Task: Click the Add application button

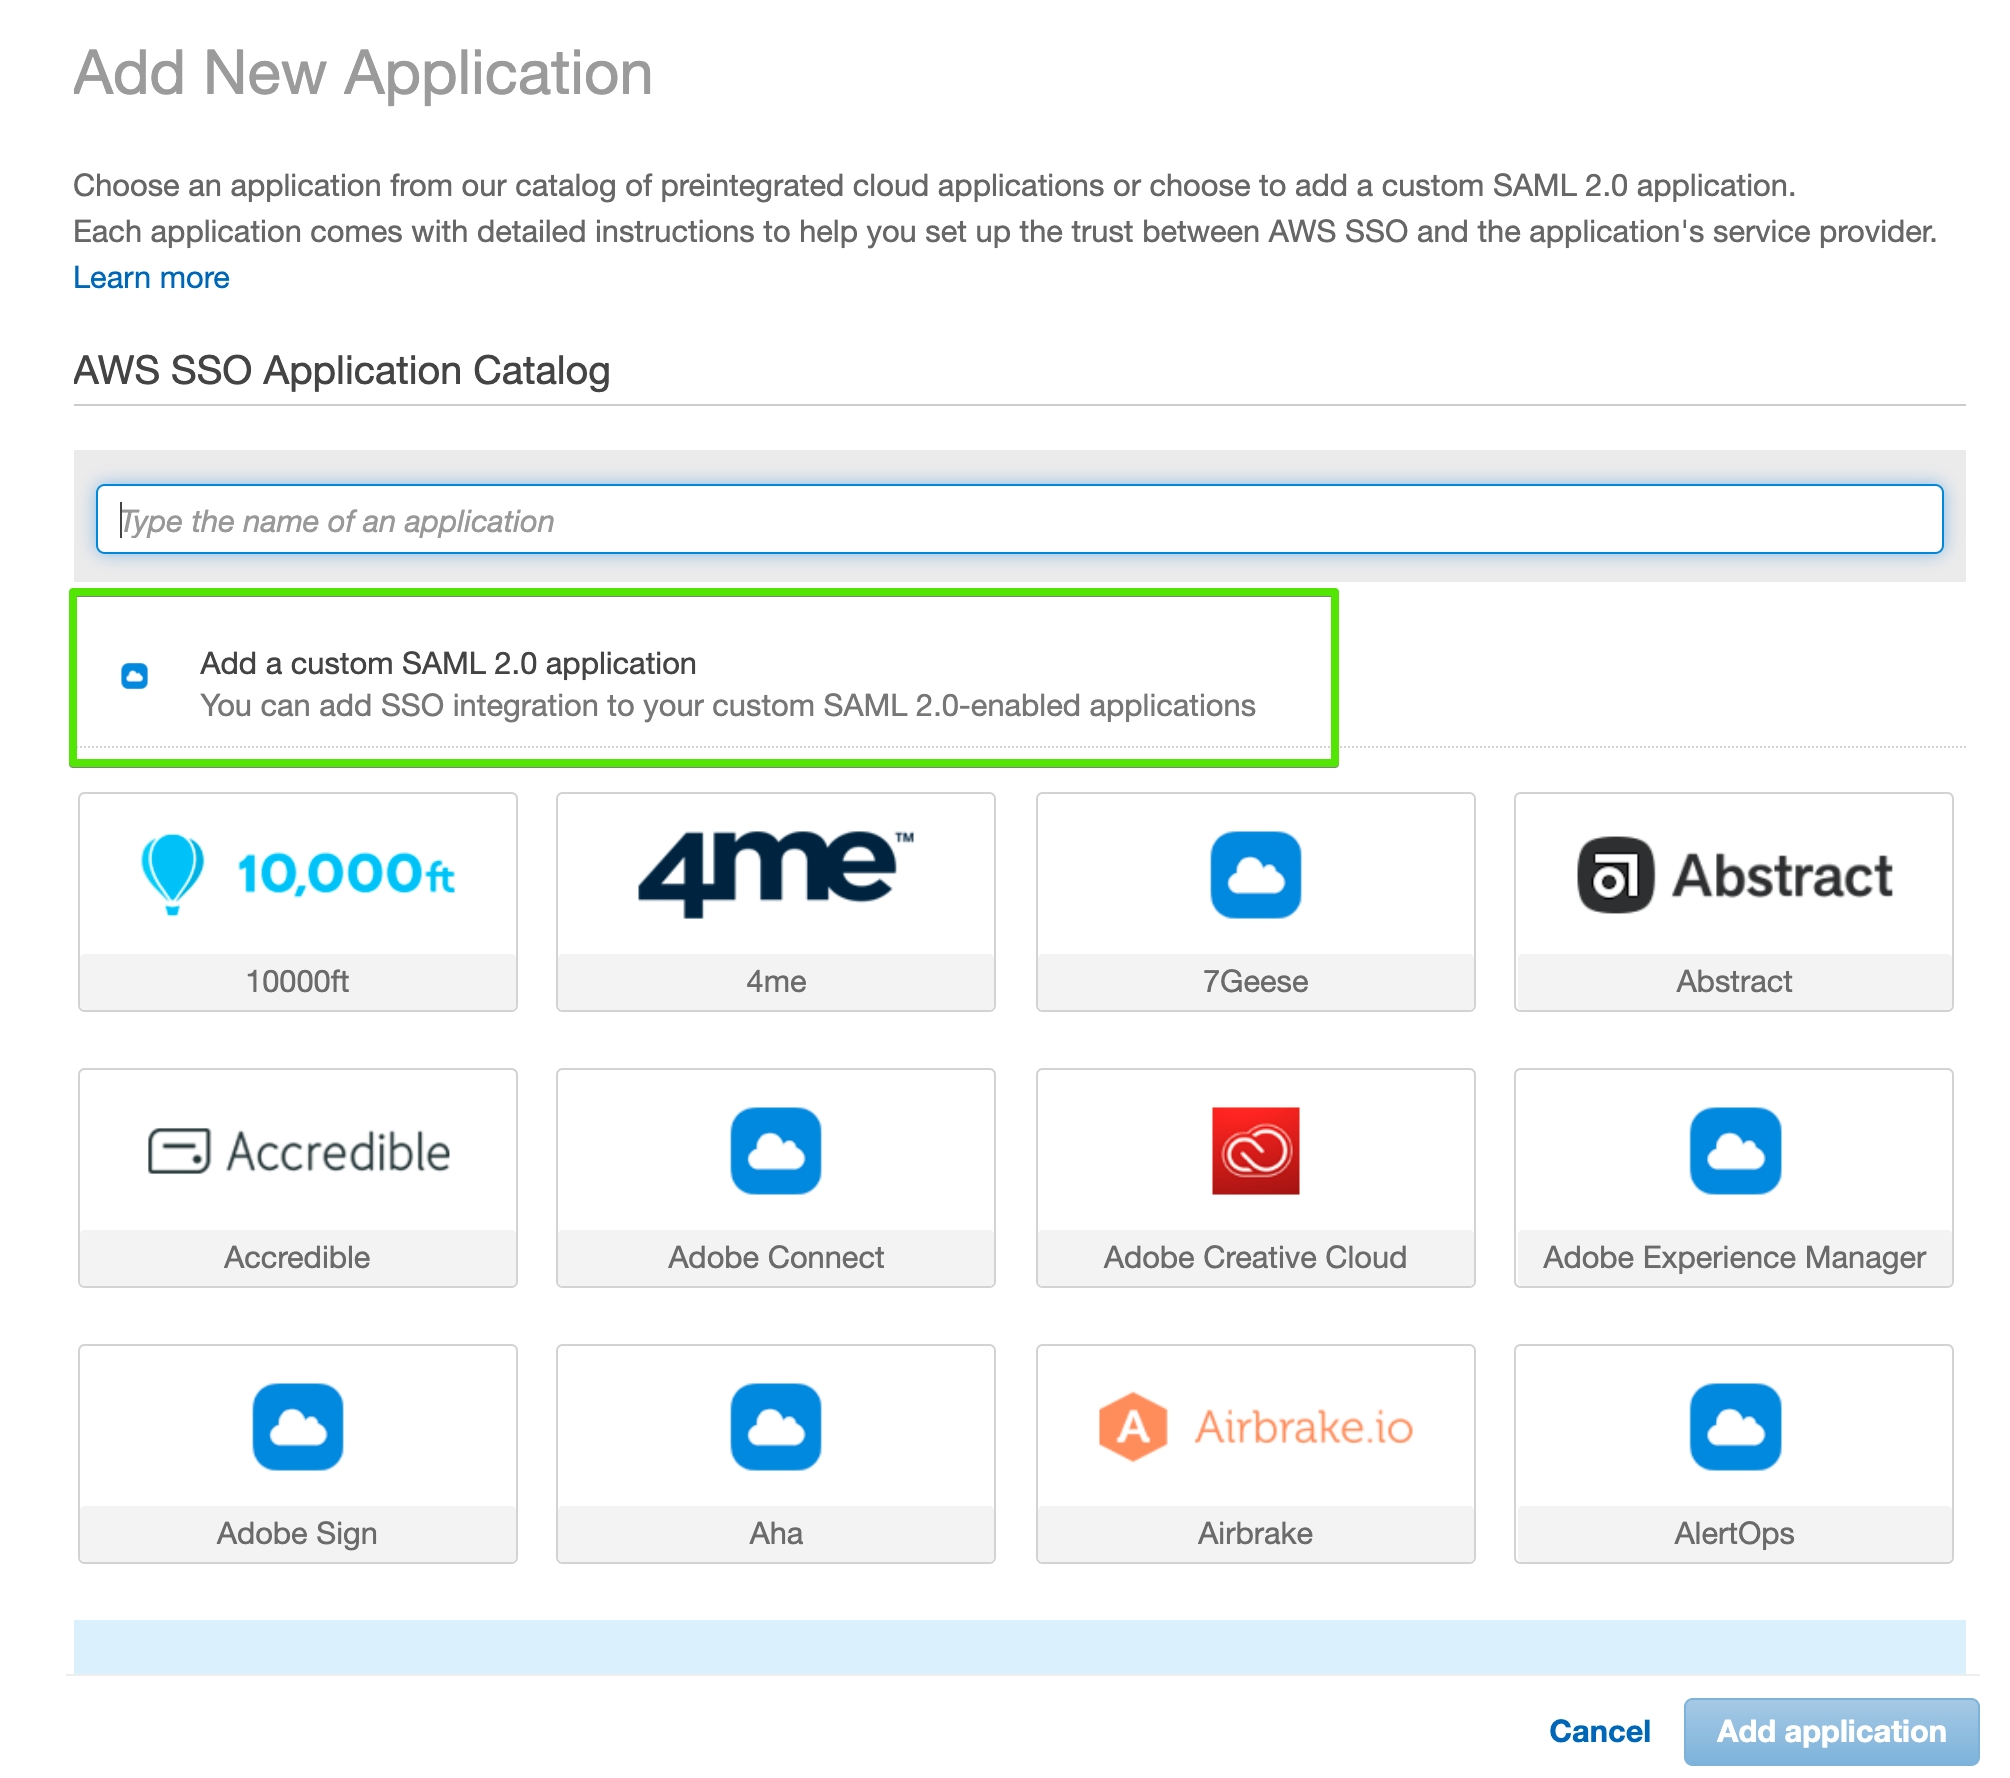Action: pyautogui.click(x=1831, y=1731)
